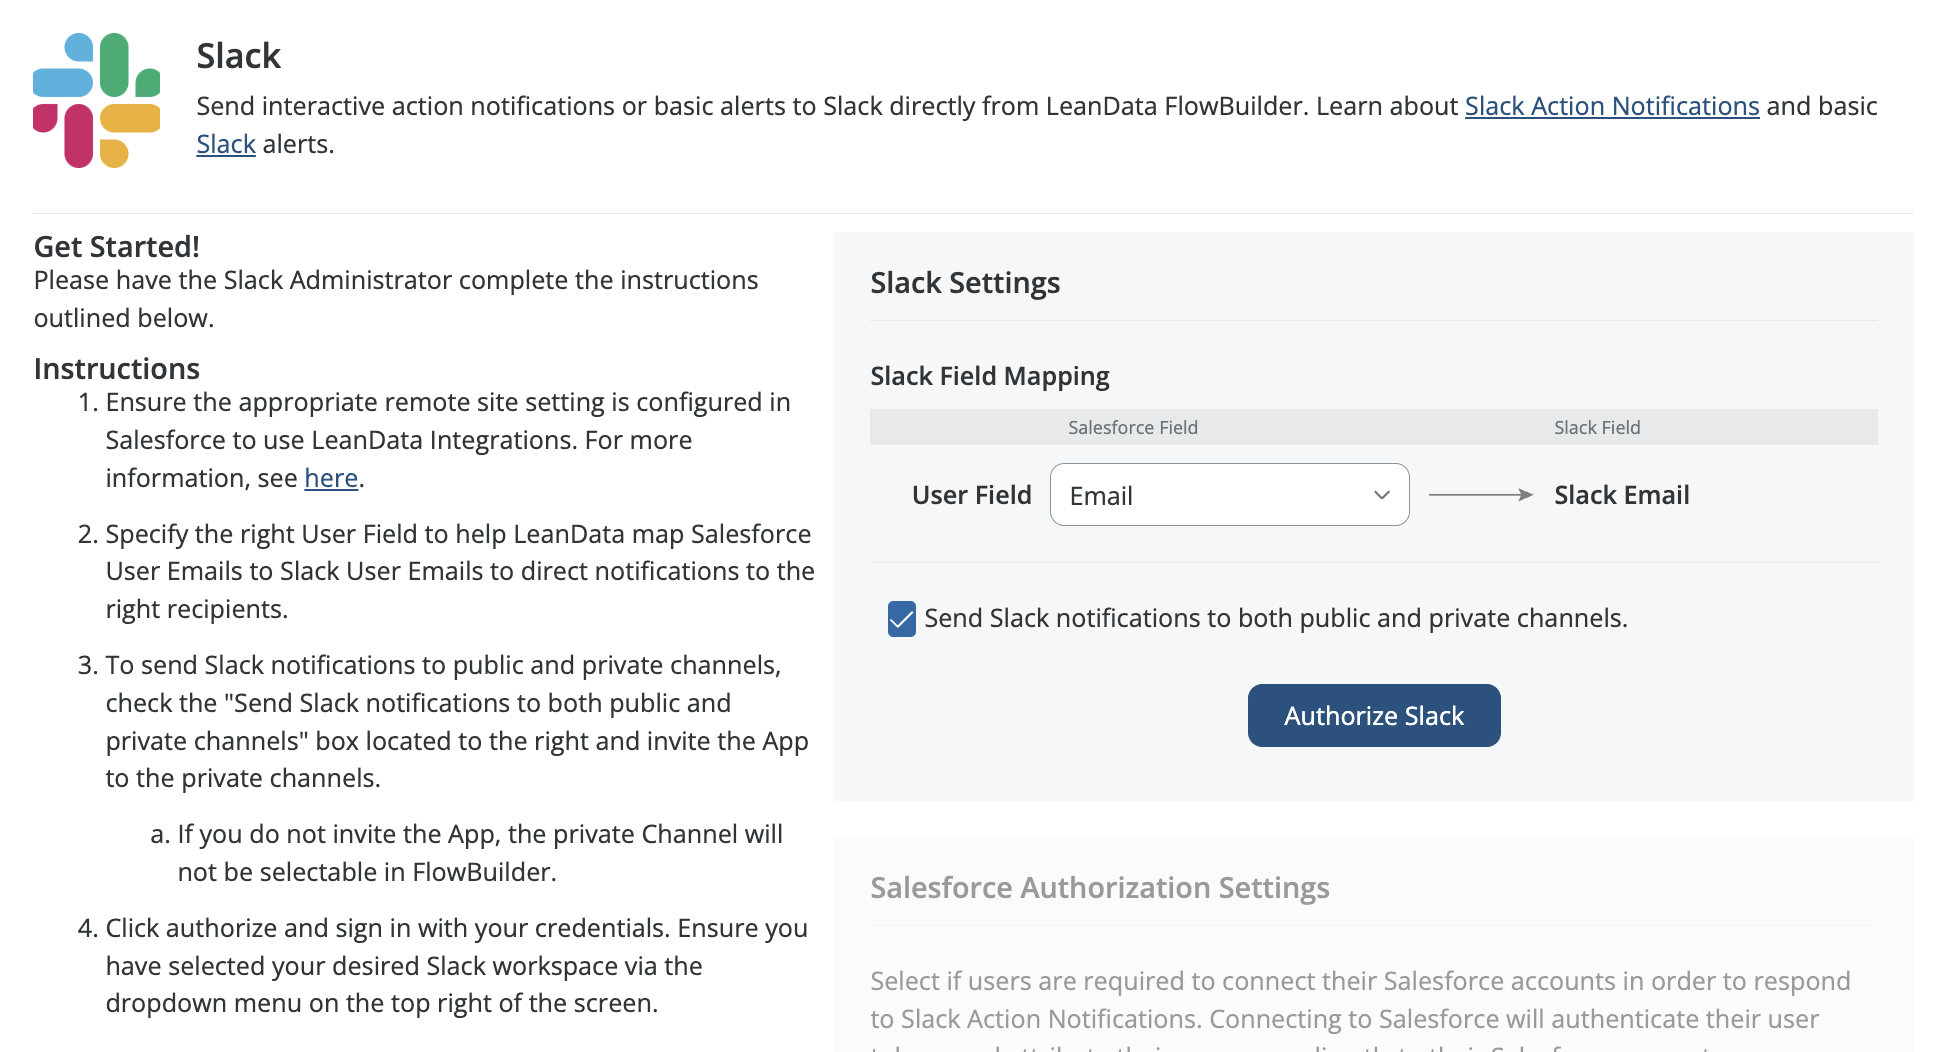Click the Authorize Slack button

(x=1374, y=716)
